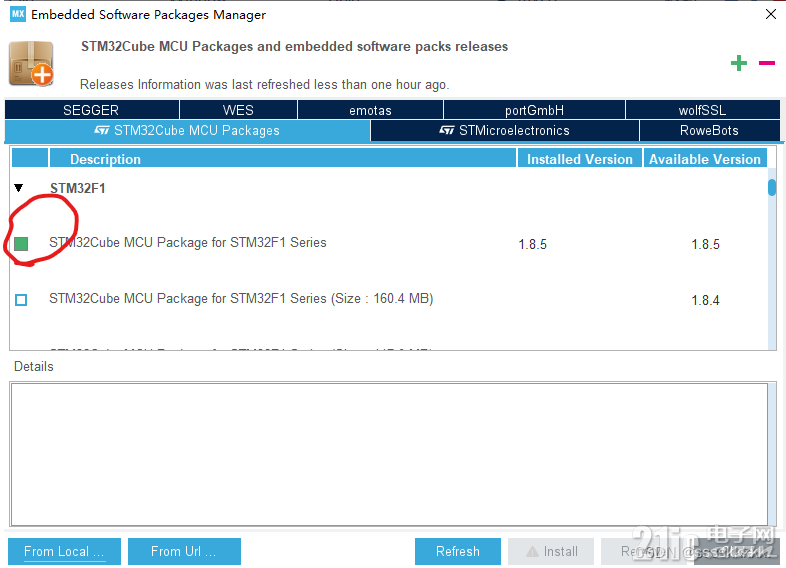Switch to the portGmbH tab
The image size is (786, 568).
[x=534, y=110]
